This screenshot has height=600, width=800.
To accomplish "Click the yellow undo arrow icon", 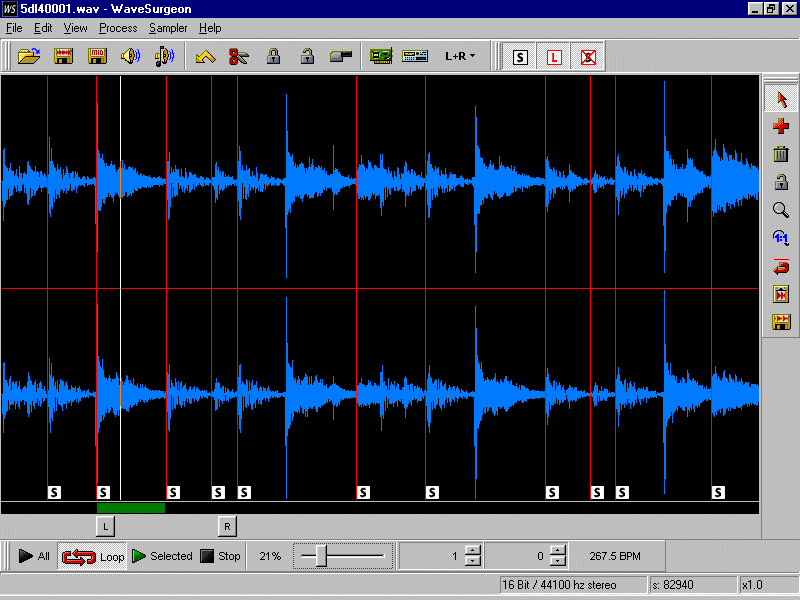I will click(205, 56).
